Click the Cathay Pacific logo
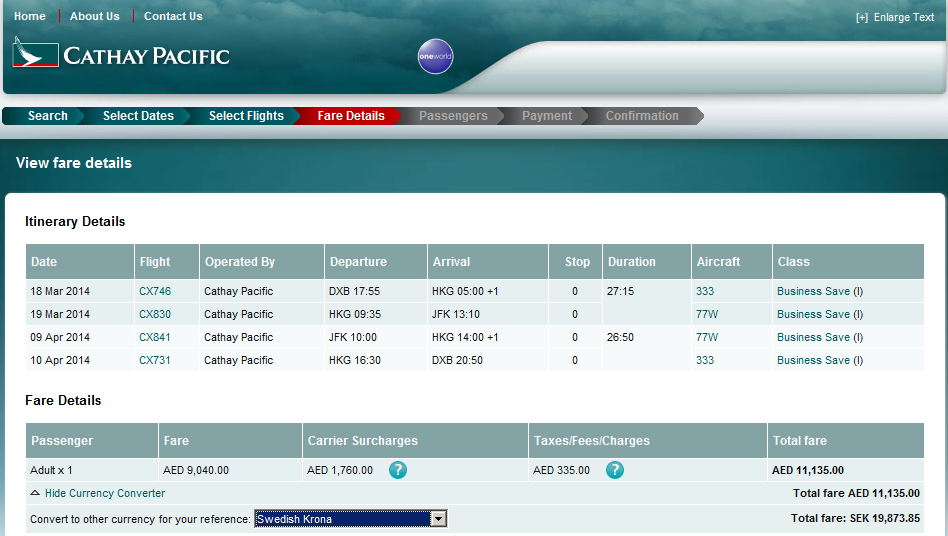Viewport: 948px width, 536px height. 121,55
